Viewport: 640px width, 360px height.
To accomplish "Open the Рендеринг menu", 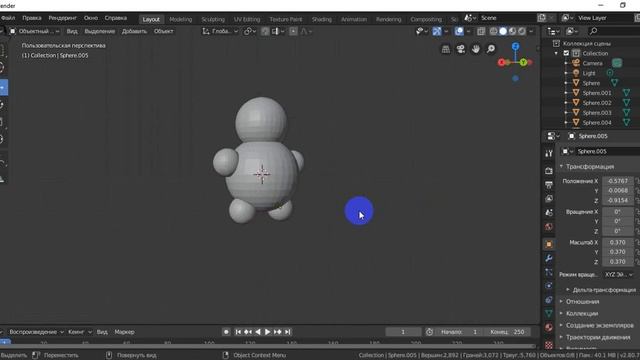I will (62, 18).
